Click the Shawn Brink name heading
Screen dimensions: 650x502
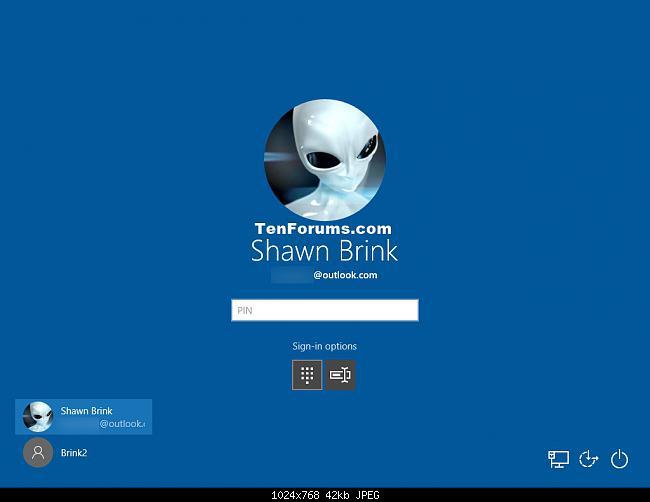click(324, 251)
